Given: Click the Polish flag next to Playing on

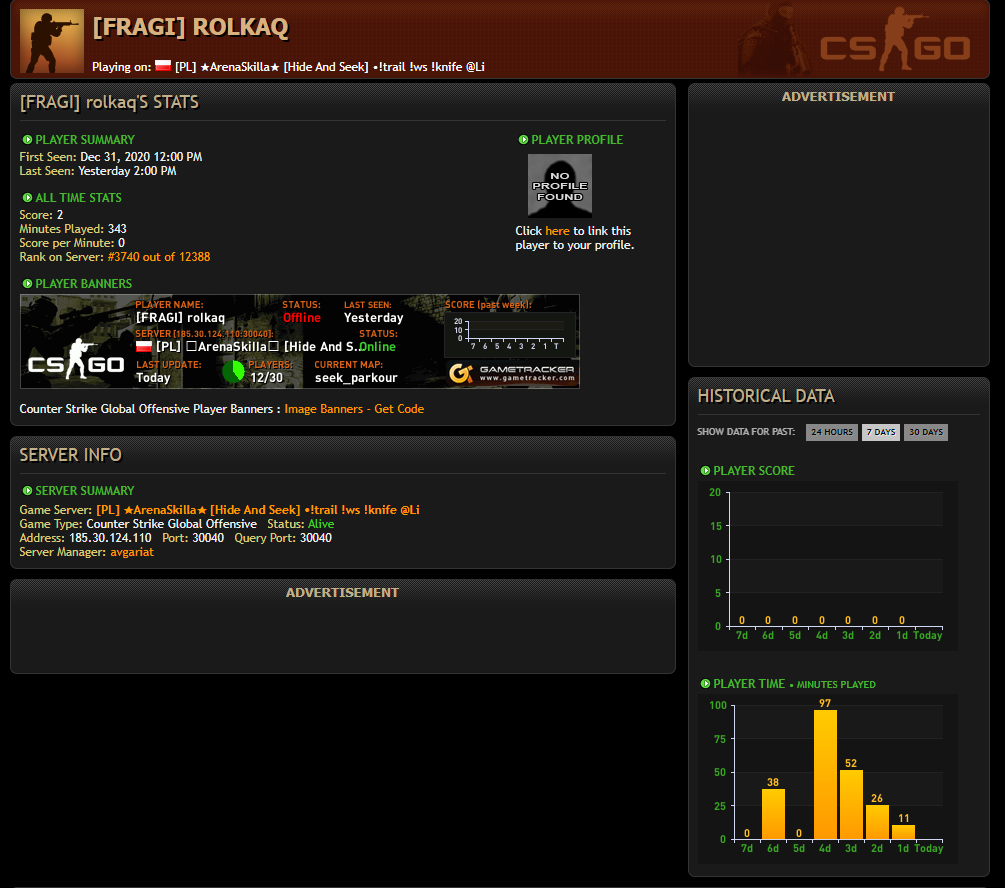Looking at the screenshot, I should point(163,65).
